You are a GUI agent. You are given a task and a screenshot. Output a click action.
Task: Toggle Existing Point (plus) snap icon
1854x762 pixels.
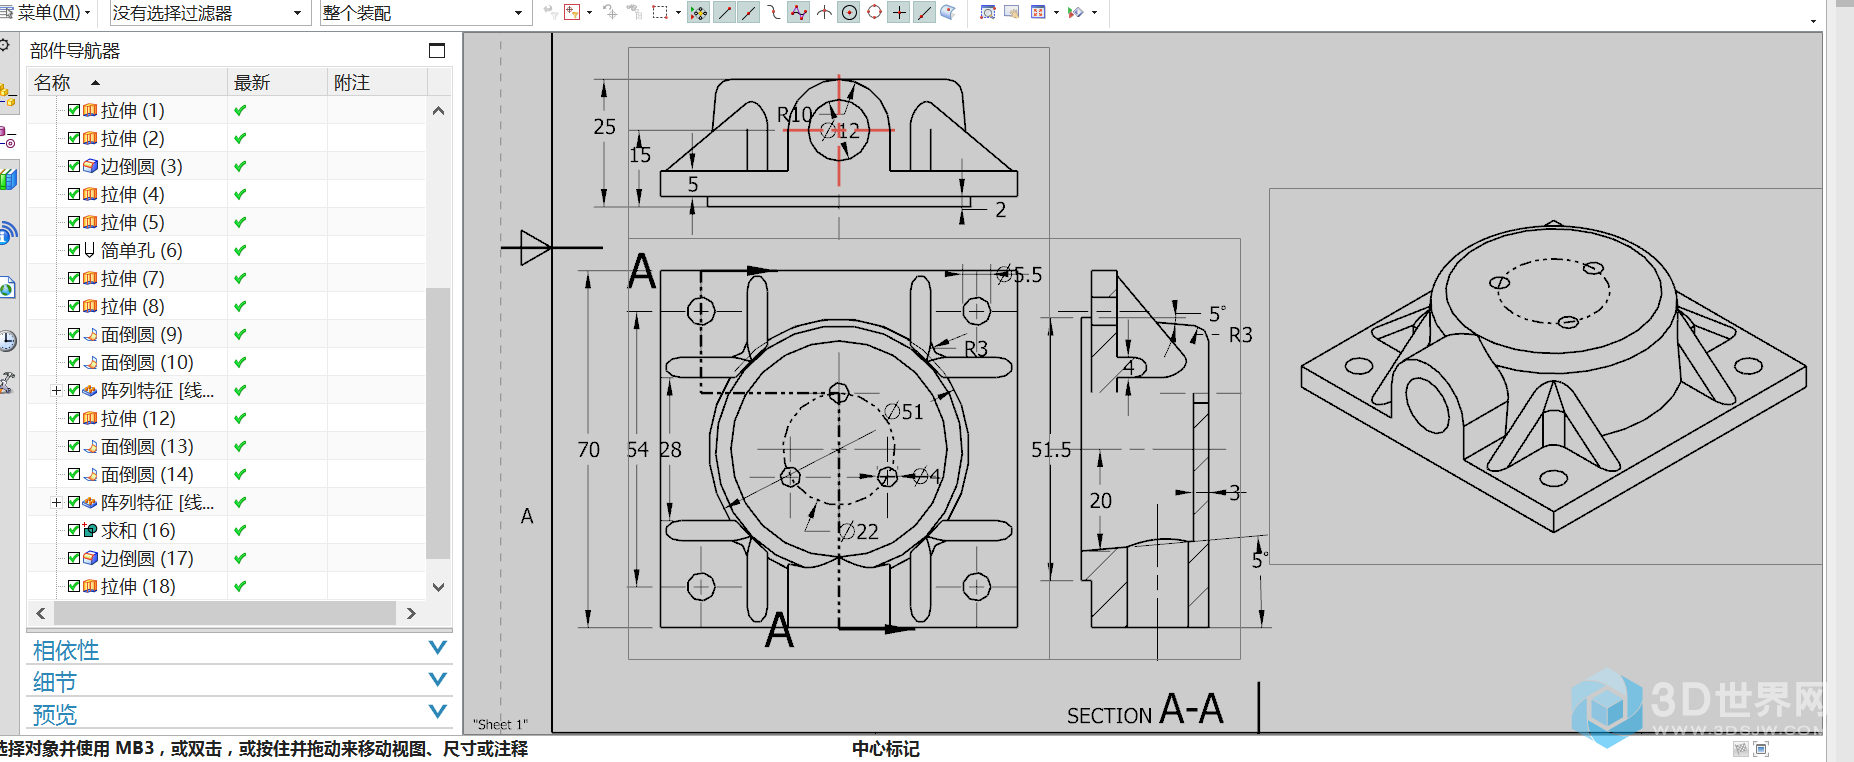[899, 13]
